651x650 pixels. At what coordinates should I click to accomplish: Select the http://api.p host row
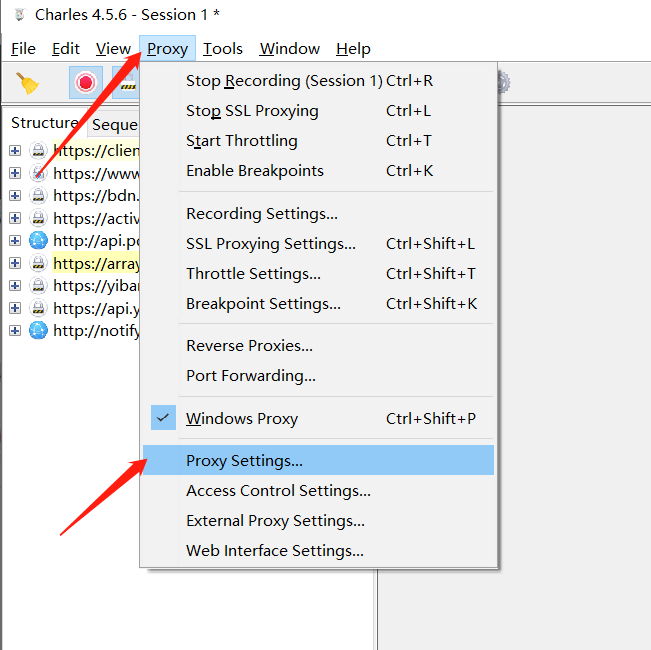[x=96, y=240]
